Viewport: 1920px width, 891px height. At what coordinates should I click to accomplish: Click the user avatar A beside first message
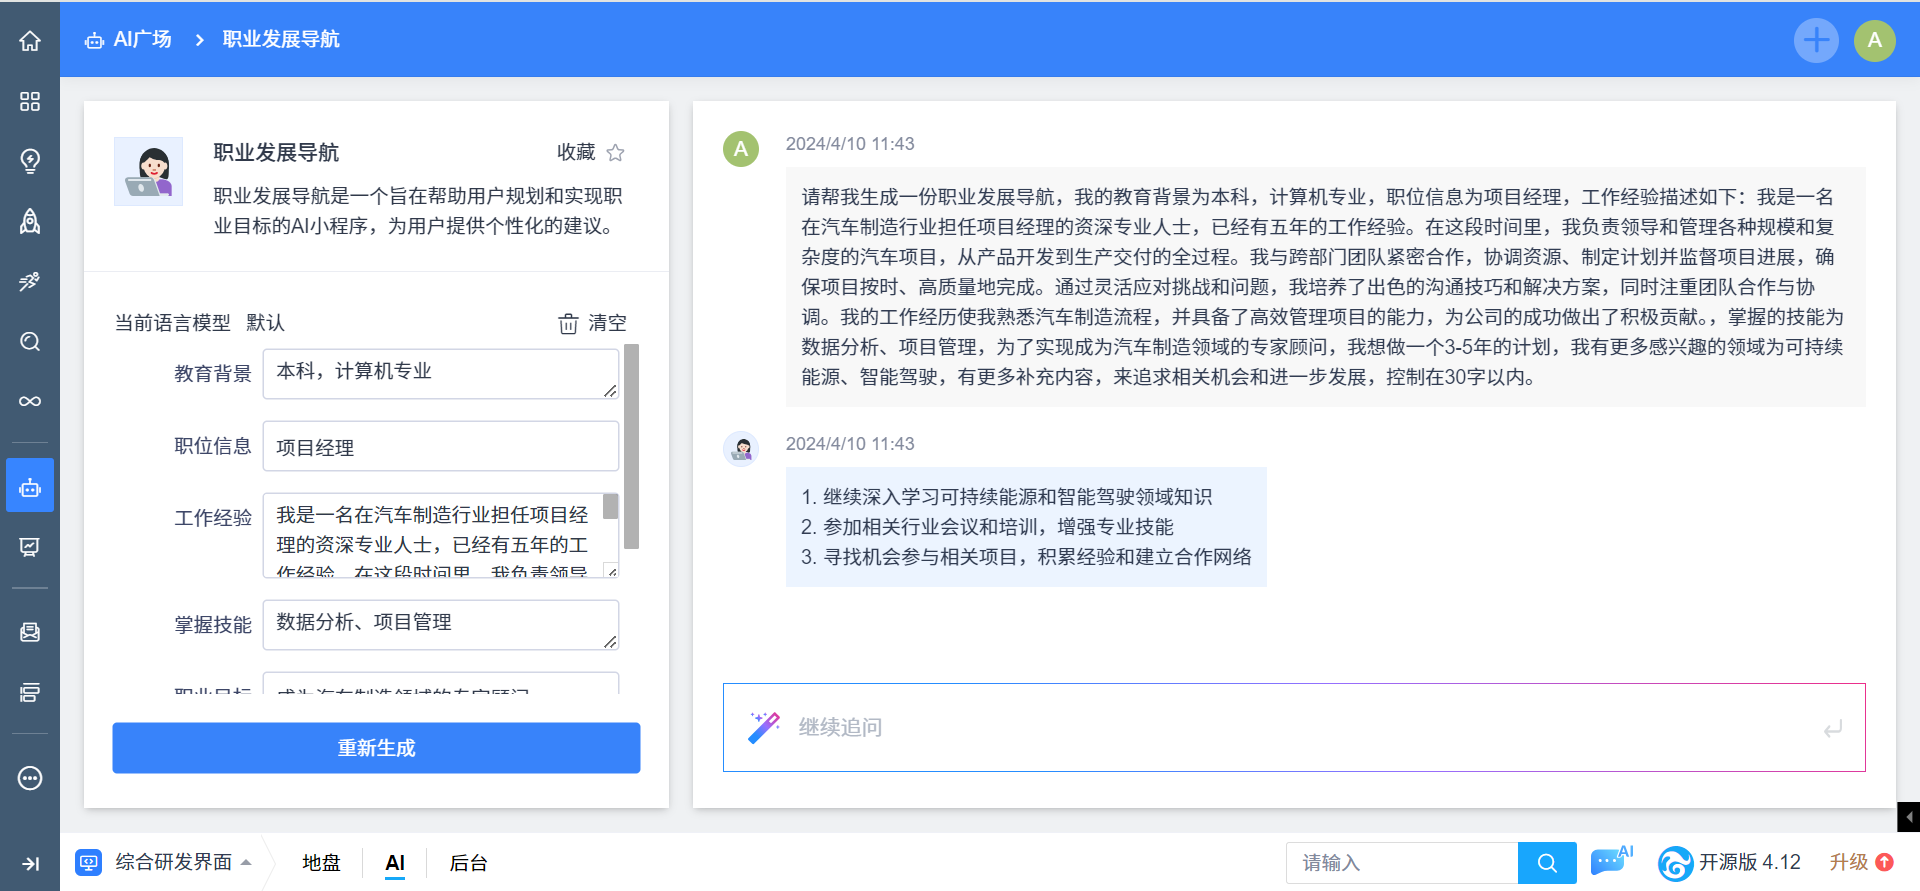pyautogui.click(x=741, y=149)
